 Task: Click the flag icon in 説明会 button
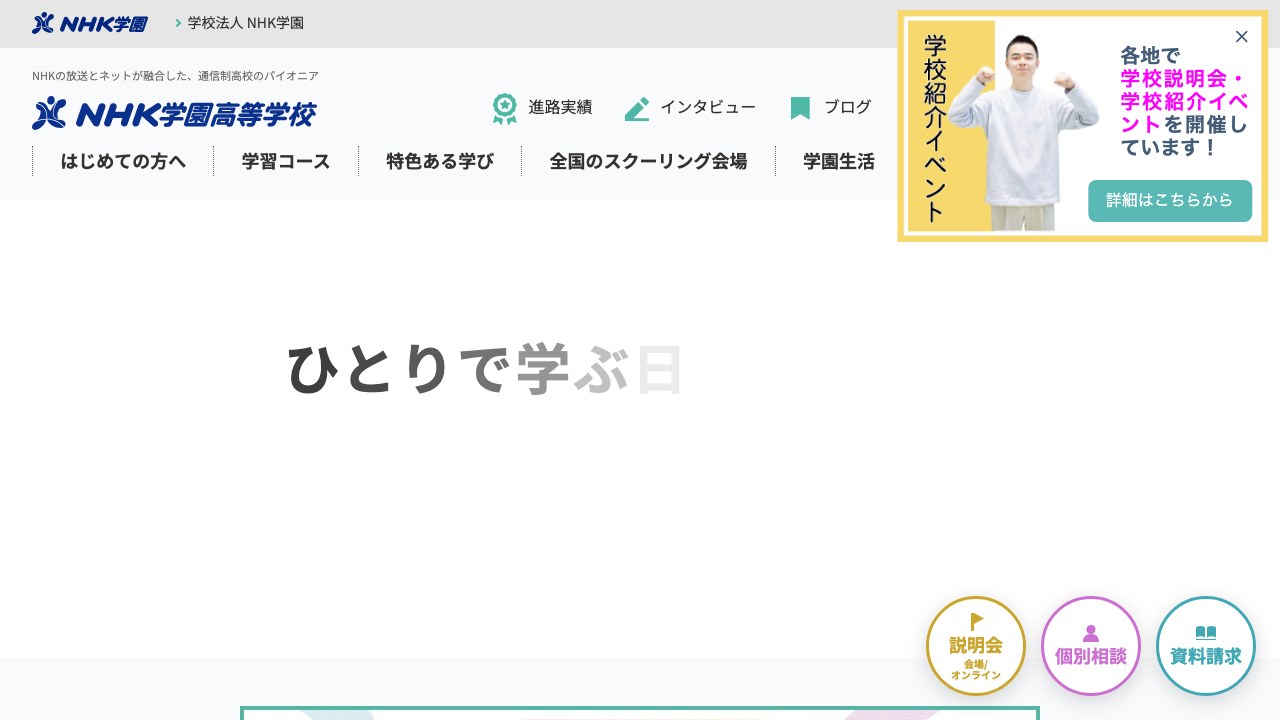click(977, 622)
